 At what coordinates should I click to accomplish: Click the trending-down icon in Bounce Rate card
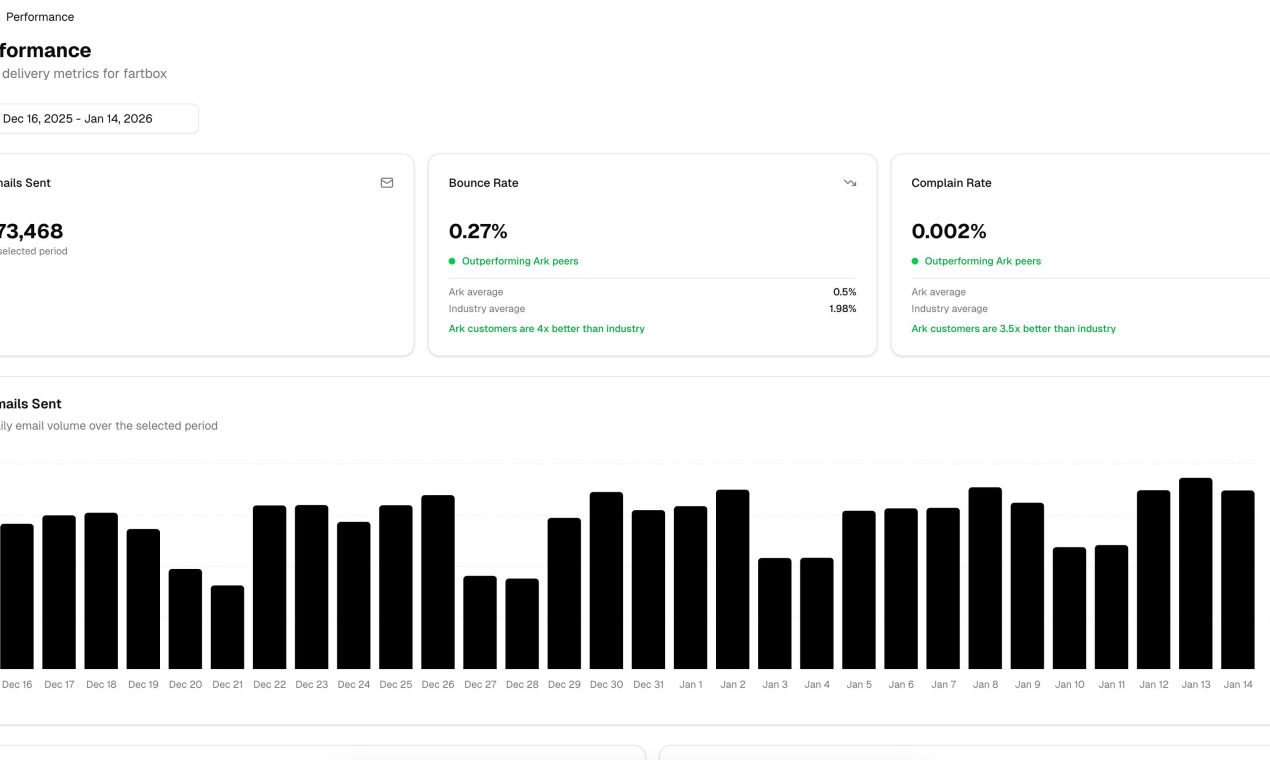850,183
